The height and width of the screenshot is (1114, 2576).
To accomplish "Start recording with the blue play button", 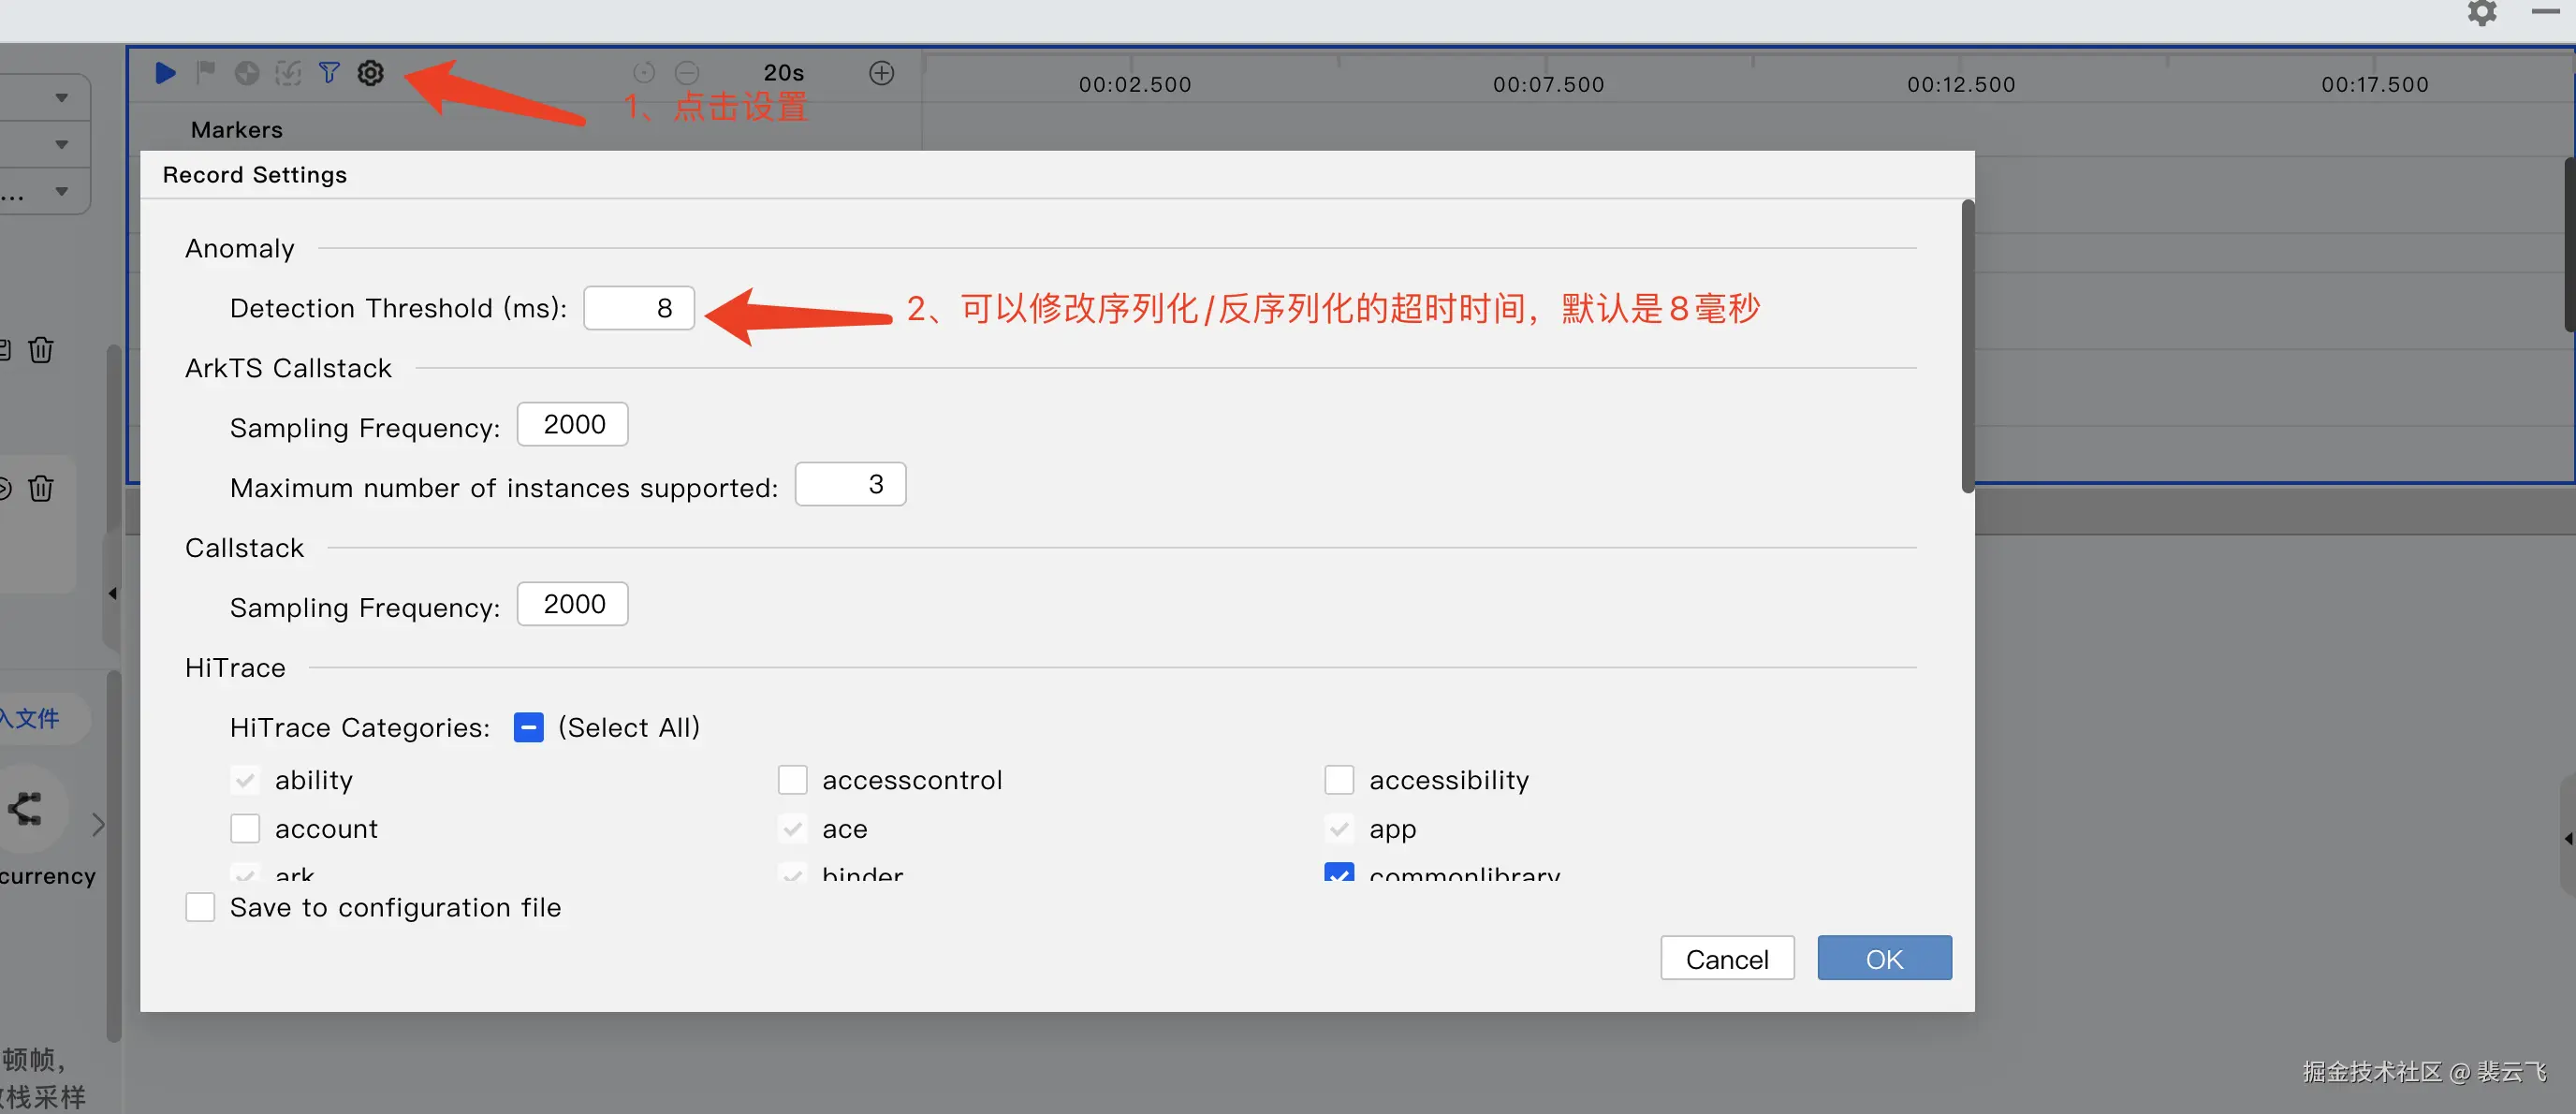I will [166, 73].
